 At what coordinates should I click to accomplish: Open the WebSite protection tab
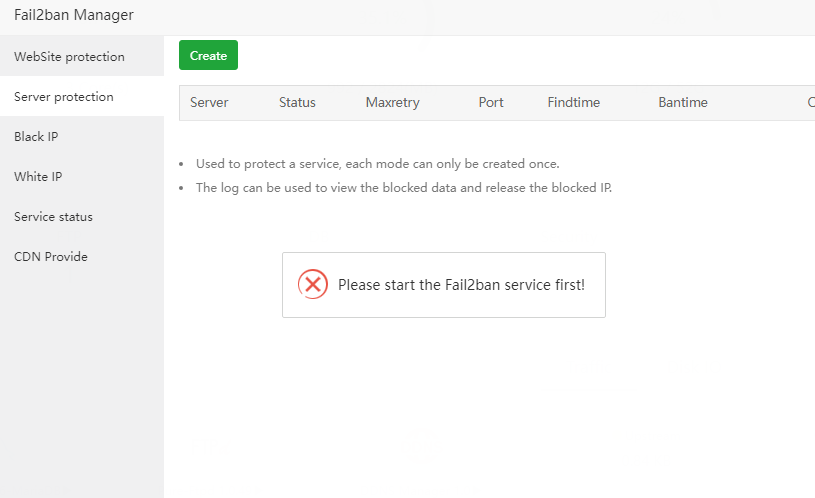click(x=69, y=57)
